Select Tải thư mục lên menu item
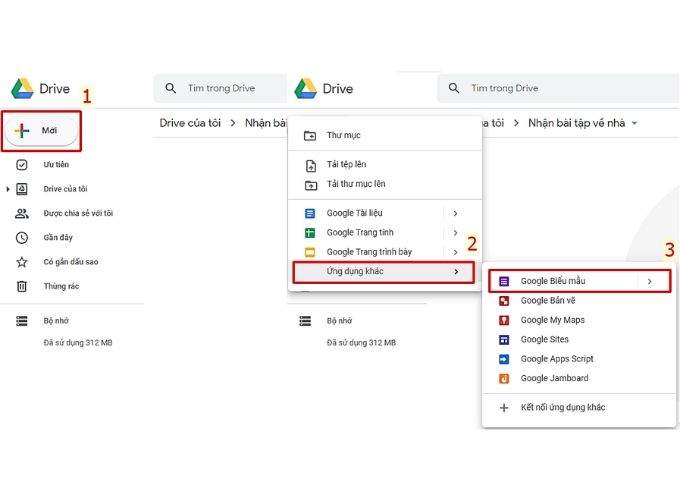This screenshot has width=680, height=500. pos(385,184)
